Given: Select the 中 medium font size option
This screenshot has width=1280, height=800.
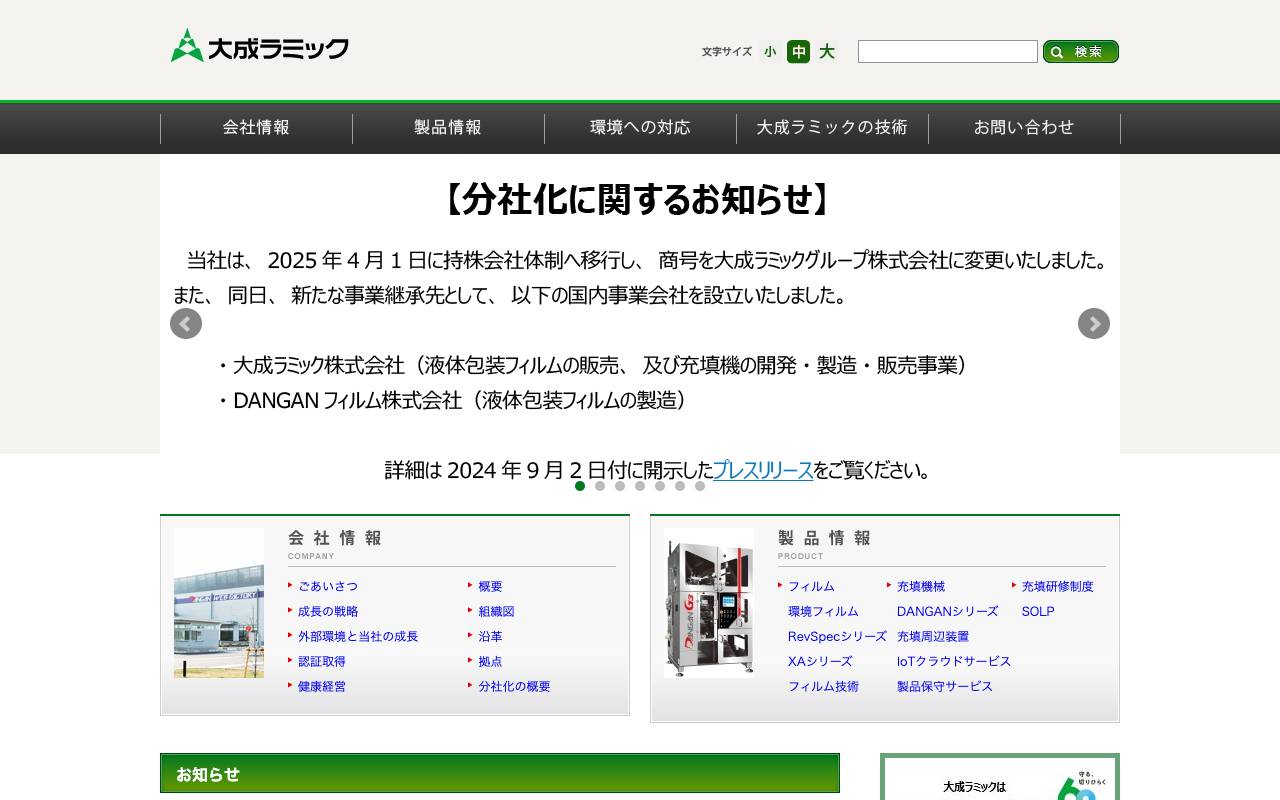Looking at the screenshot, I should (798, 52).
